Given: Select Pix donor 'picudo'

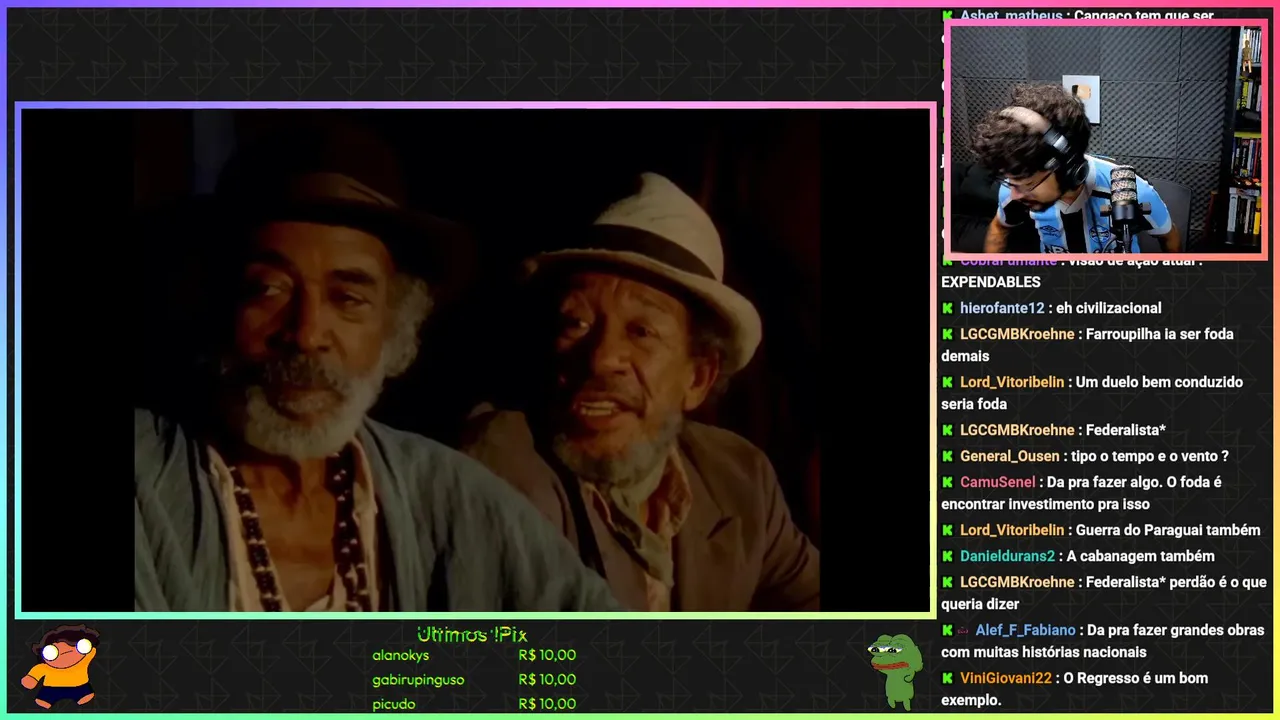Looking at the screenshot, I should click(x=394, y=704).
